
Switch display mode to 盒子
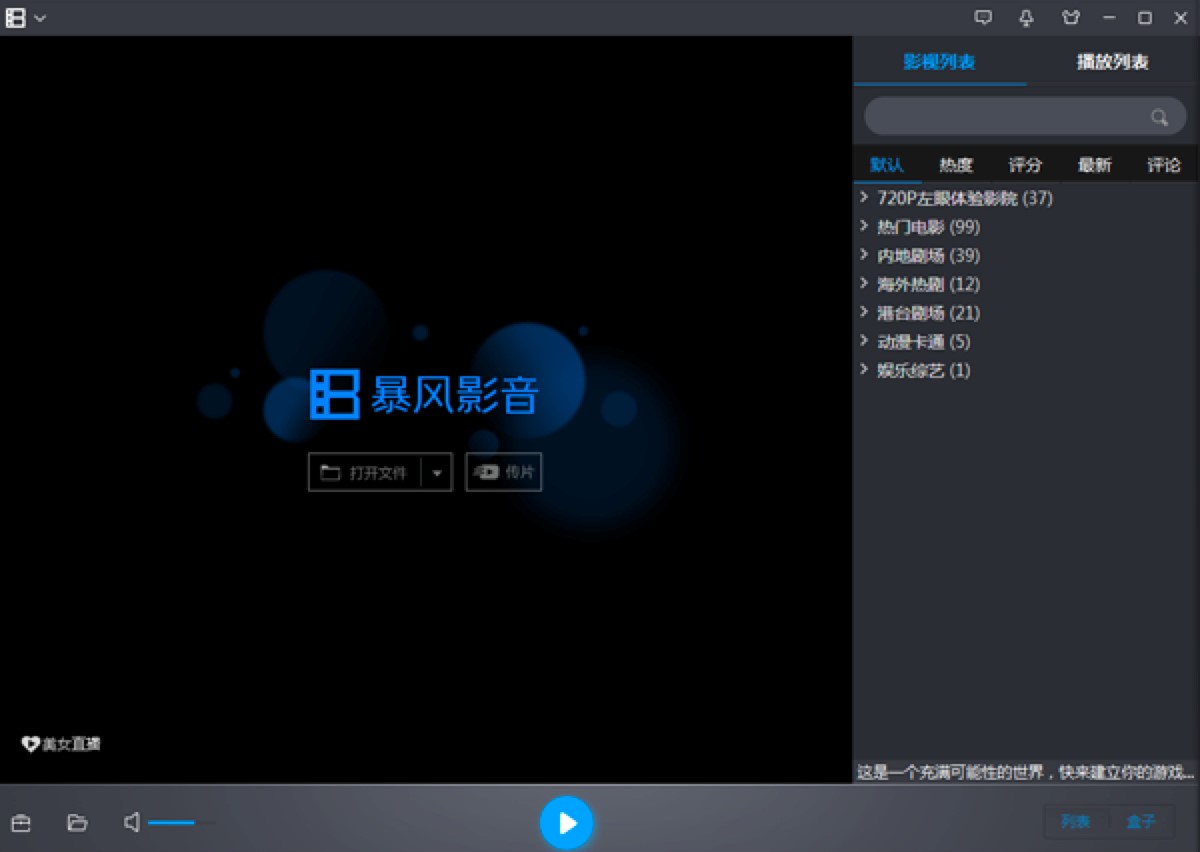point(1143,821)
